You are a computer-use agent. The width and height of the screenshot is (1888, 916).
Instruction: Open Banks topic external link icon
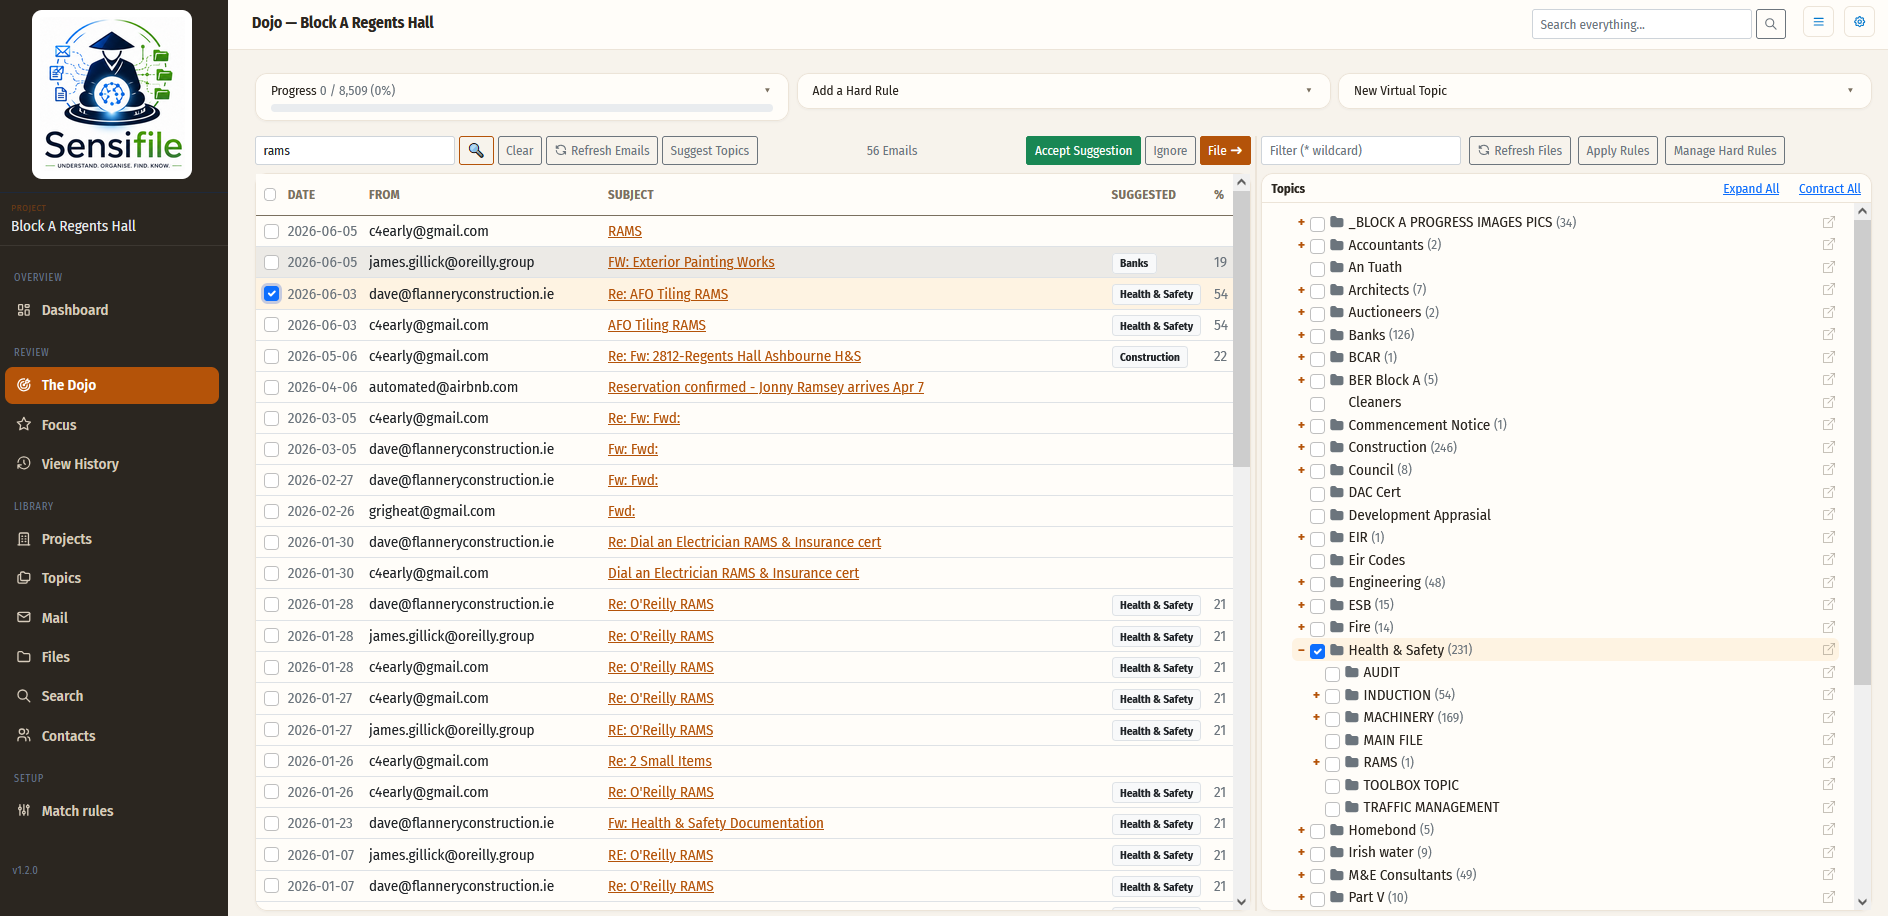coord(1828,335)
